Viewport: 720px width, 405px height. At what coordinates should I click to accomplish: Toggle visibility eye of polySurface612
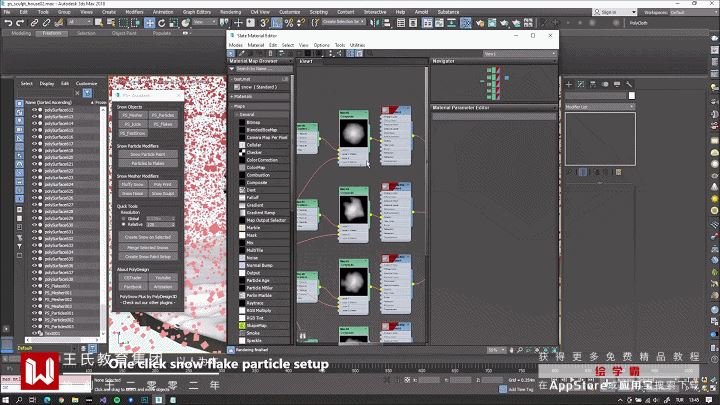[34, 110]
